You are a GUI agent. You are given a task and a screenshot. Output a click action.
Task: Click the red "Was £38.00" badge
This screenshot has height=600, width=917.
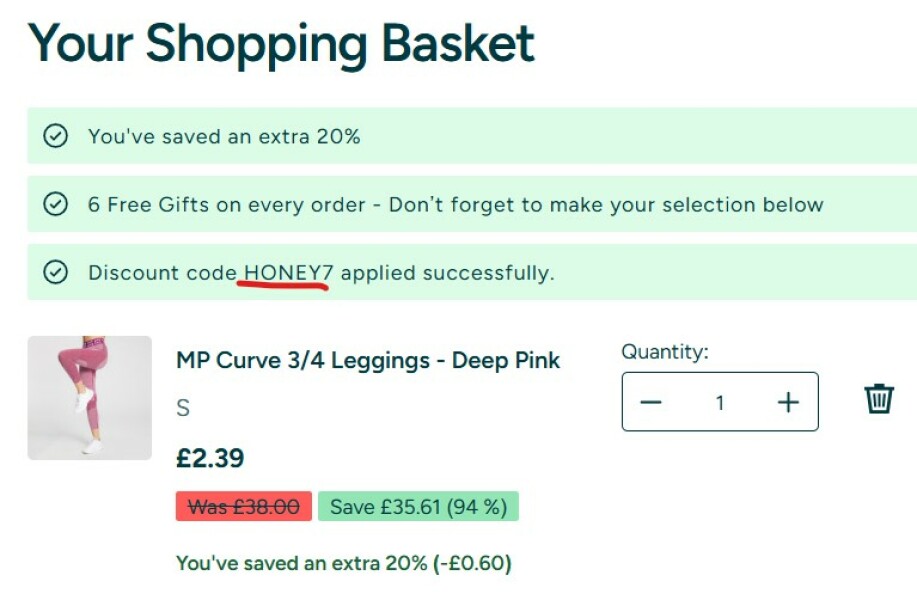(x=243, y=507)
